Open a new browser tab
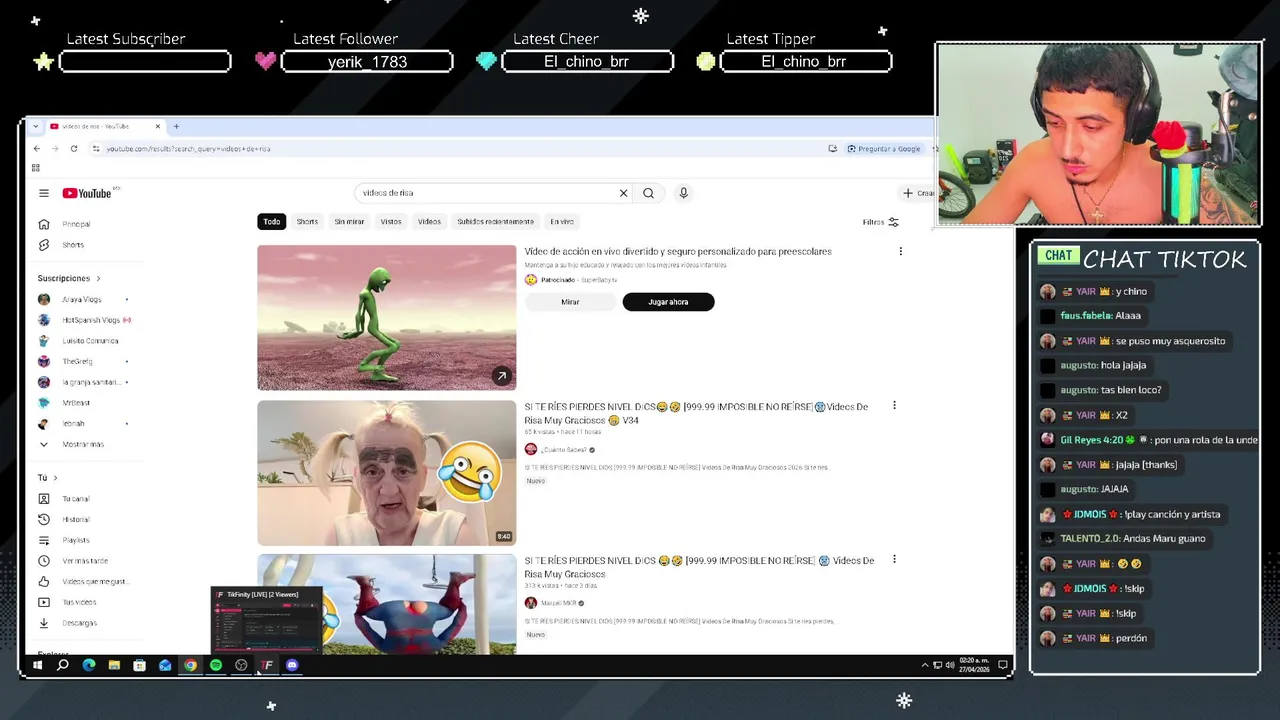The width and height of the screenshot is (1280, 720). 176,126
